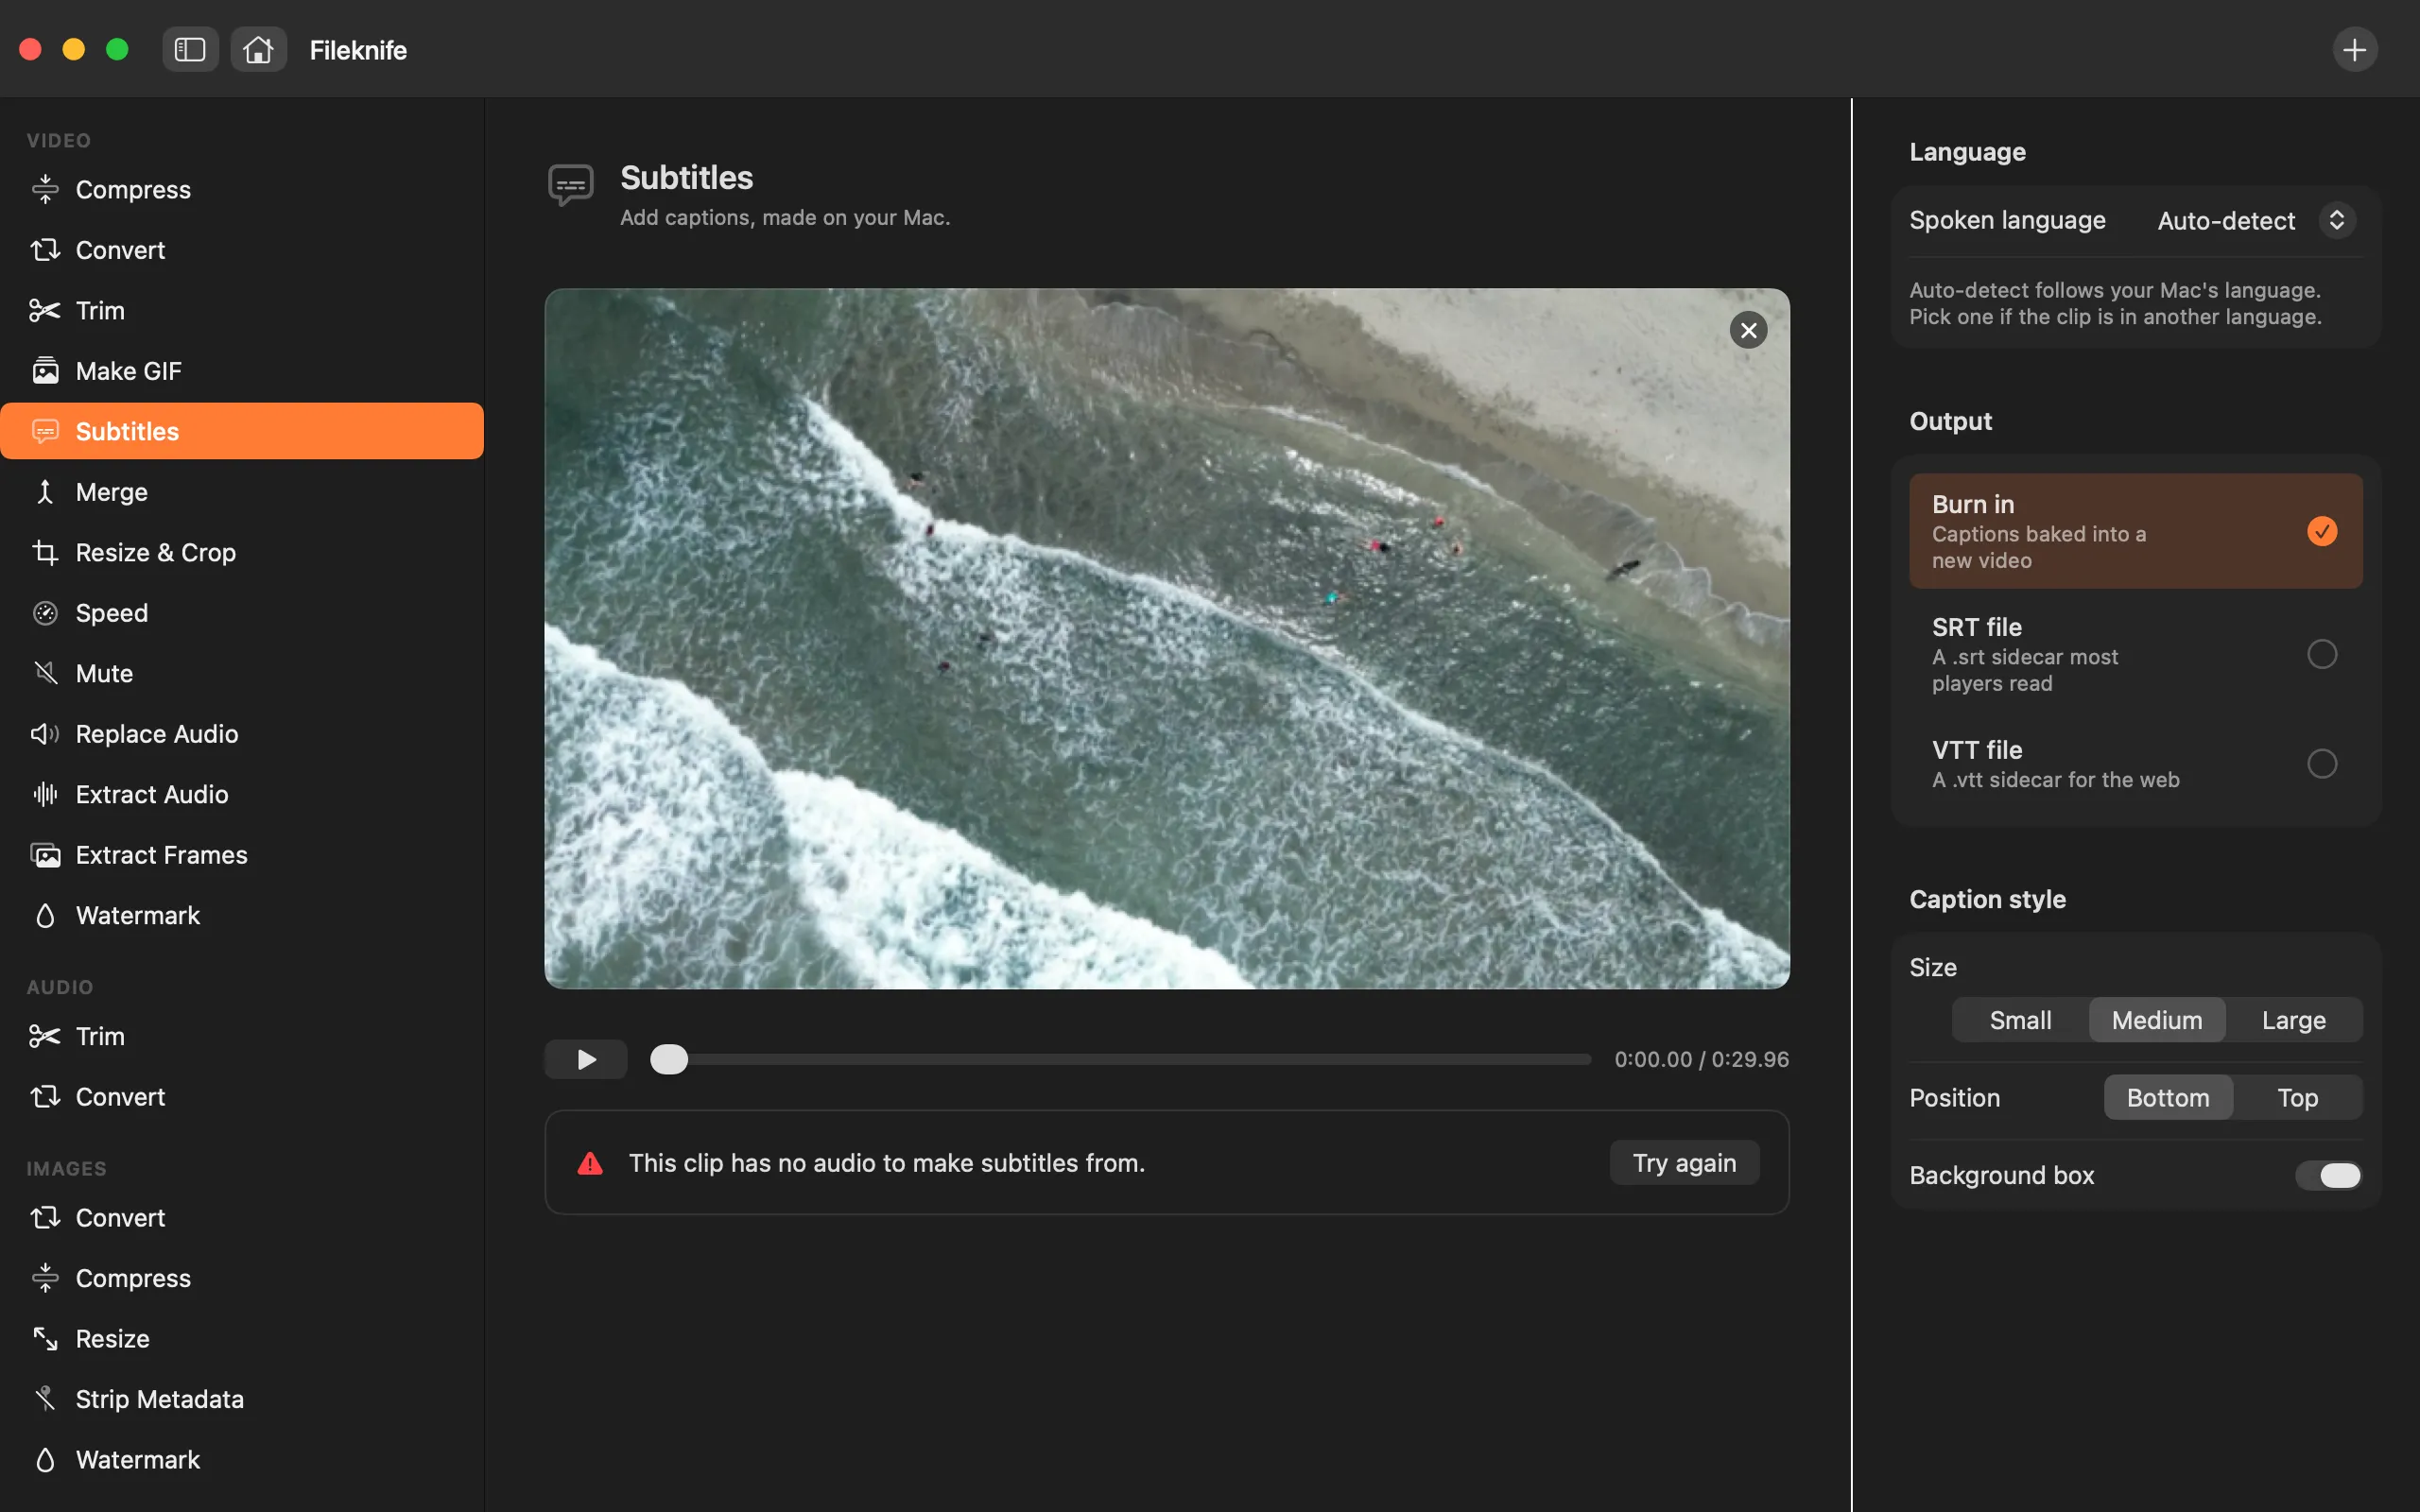Click the "Caption style" section heading
Image resolution: width=2420 pixels, height=1512 pixels.
(1987, 899)
